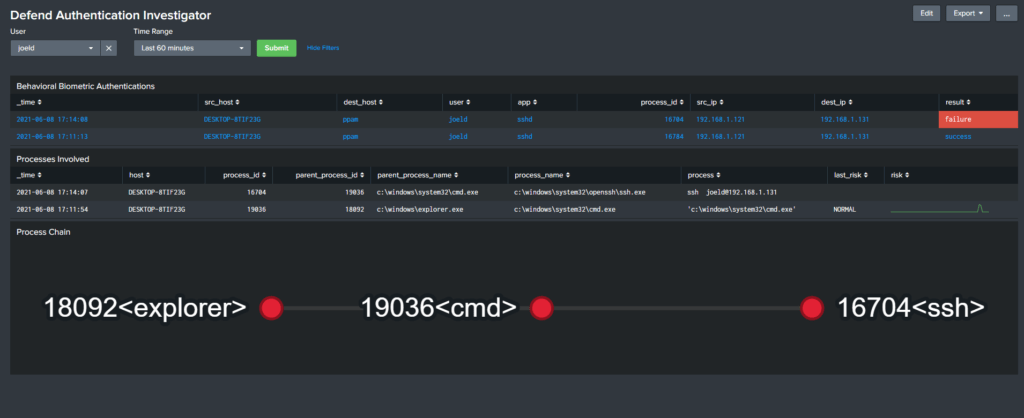The image size is (1024, 418).
Task: Open the more options ellipsis menu
Action: (x=1006, y=13)
